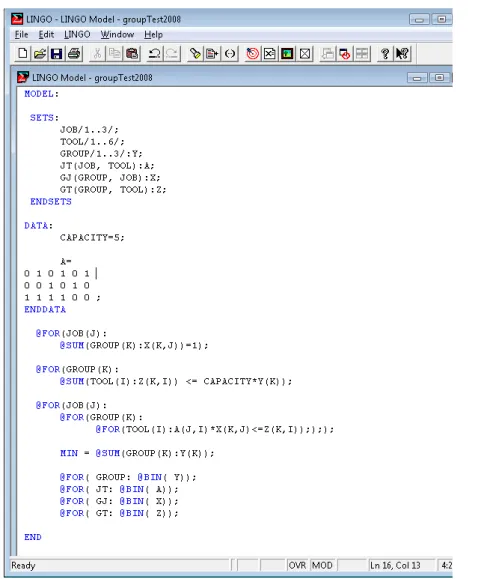Restore the inner LINGO Model window

click(x=439, y=78)
